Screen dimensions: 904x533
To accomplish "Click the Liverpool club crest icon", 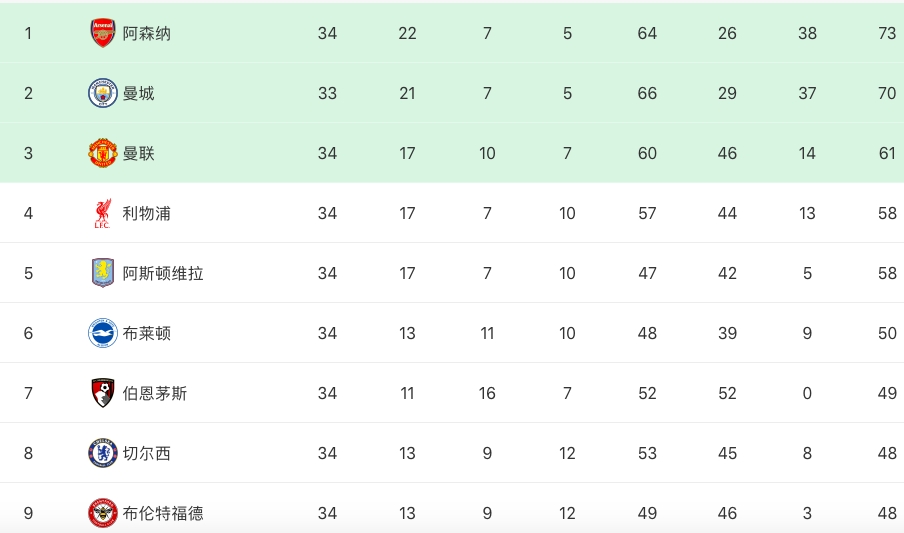I will point(103,213).
